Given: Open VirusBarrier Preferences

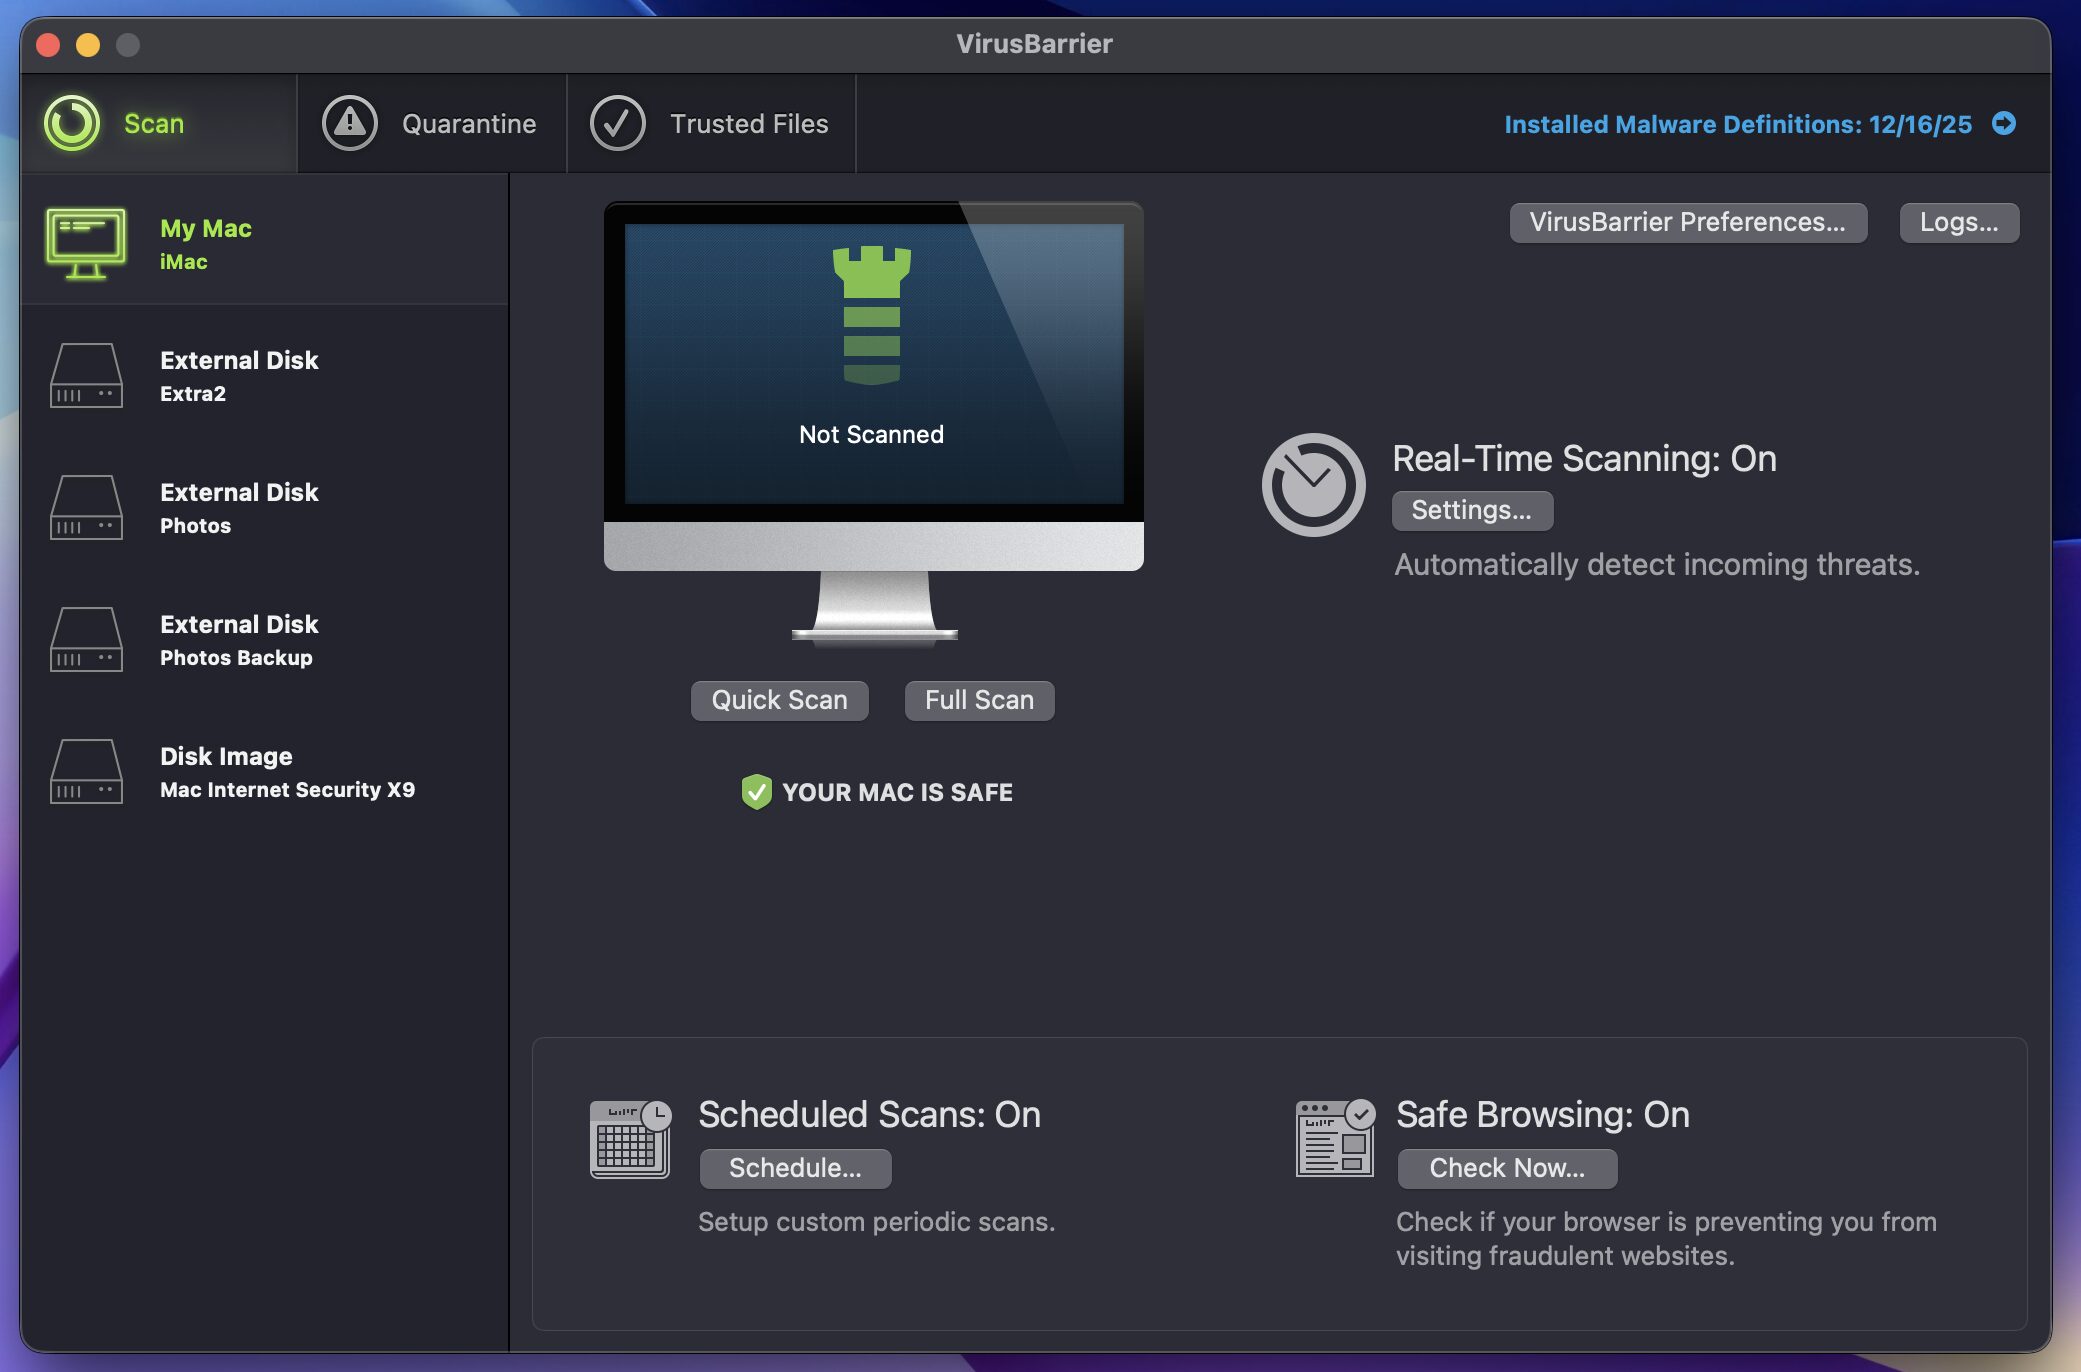Looking at the screenshot, I should tap(1687, 222).
